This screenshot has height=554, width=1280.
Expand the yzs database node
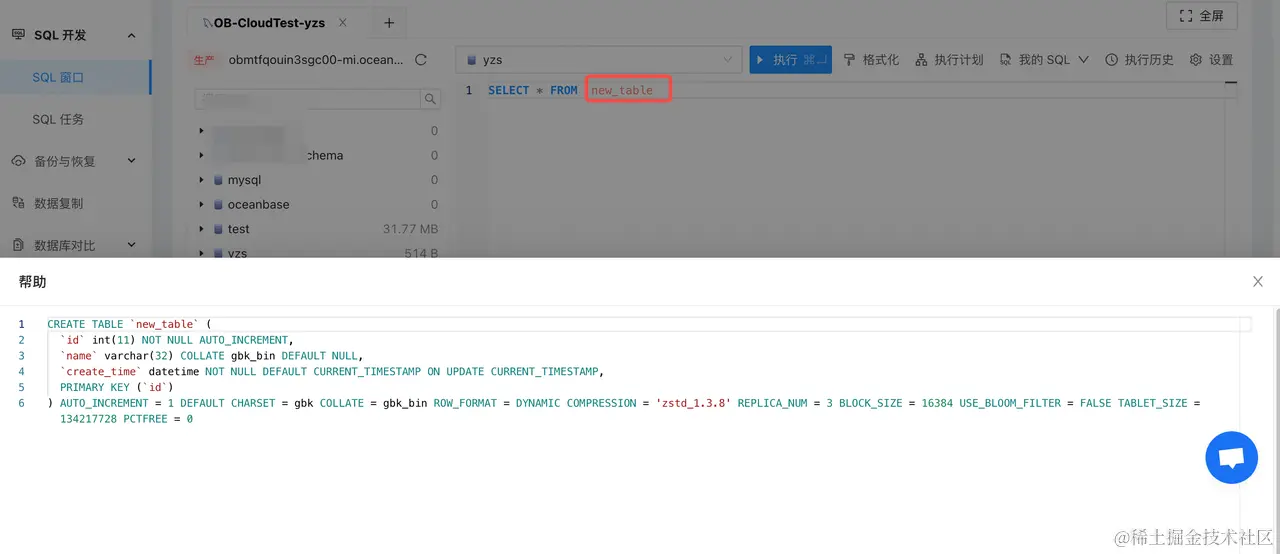(201, 253)
